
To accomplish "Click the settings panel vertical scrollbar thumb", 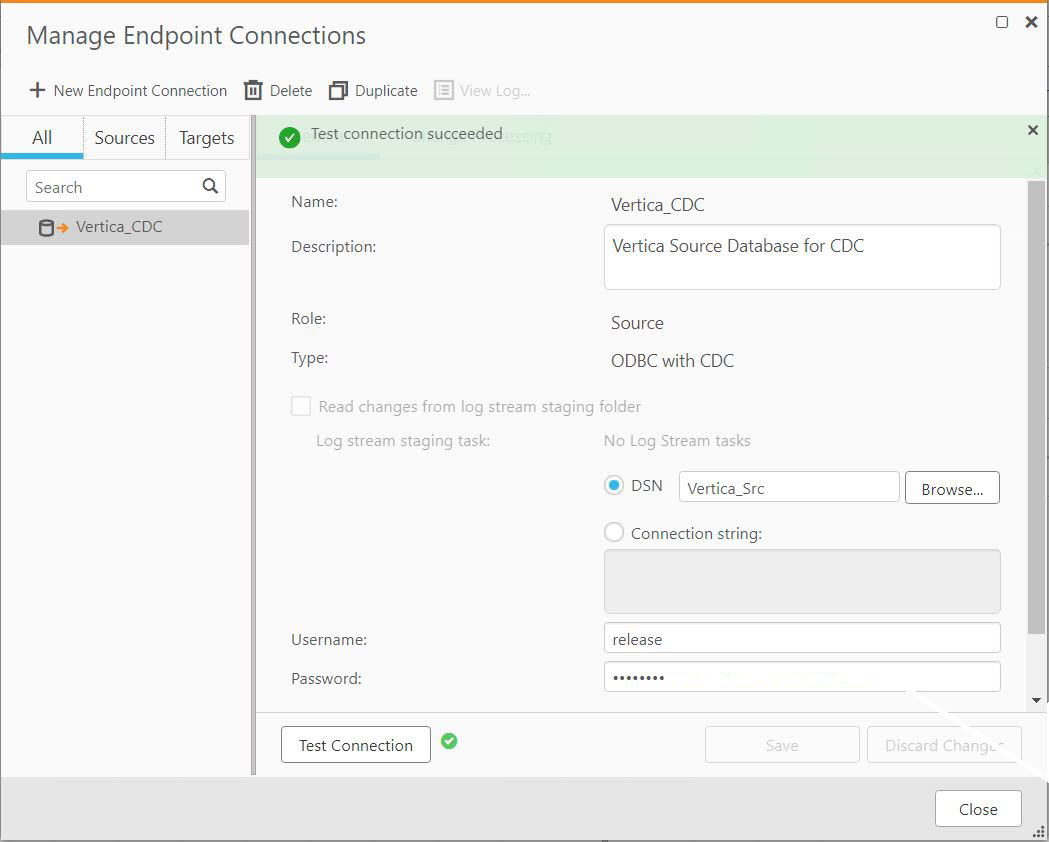I will point(1036,407).
